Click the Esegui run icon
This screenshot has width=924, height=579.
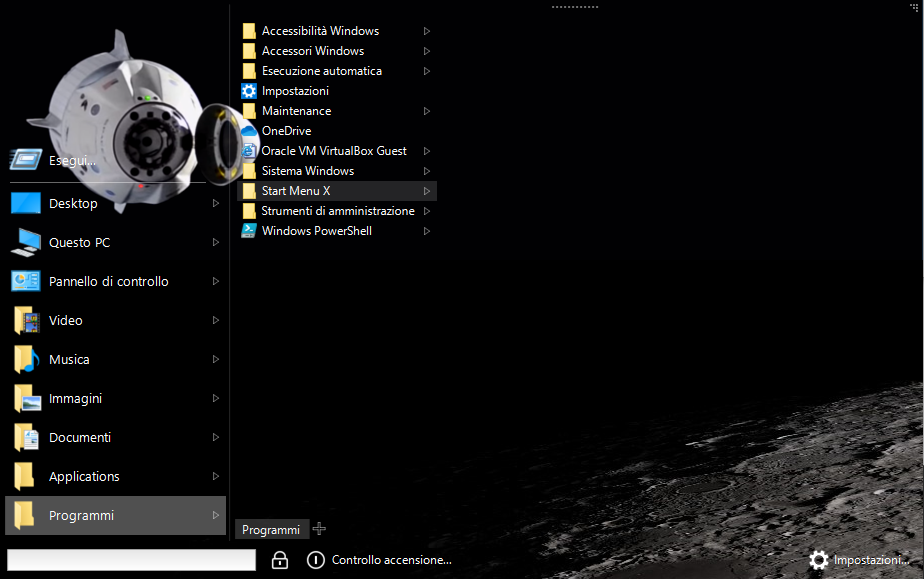(26, 160)
